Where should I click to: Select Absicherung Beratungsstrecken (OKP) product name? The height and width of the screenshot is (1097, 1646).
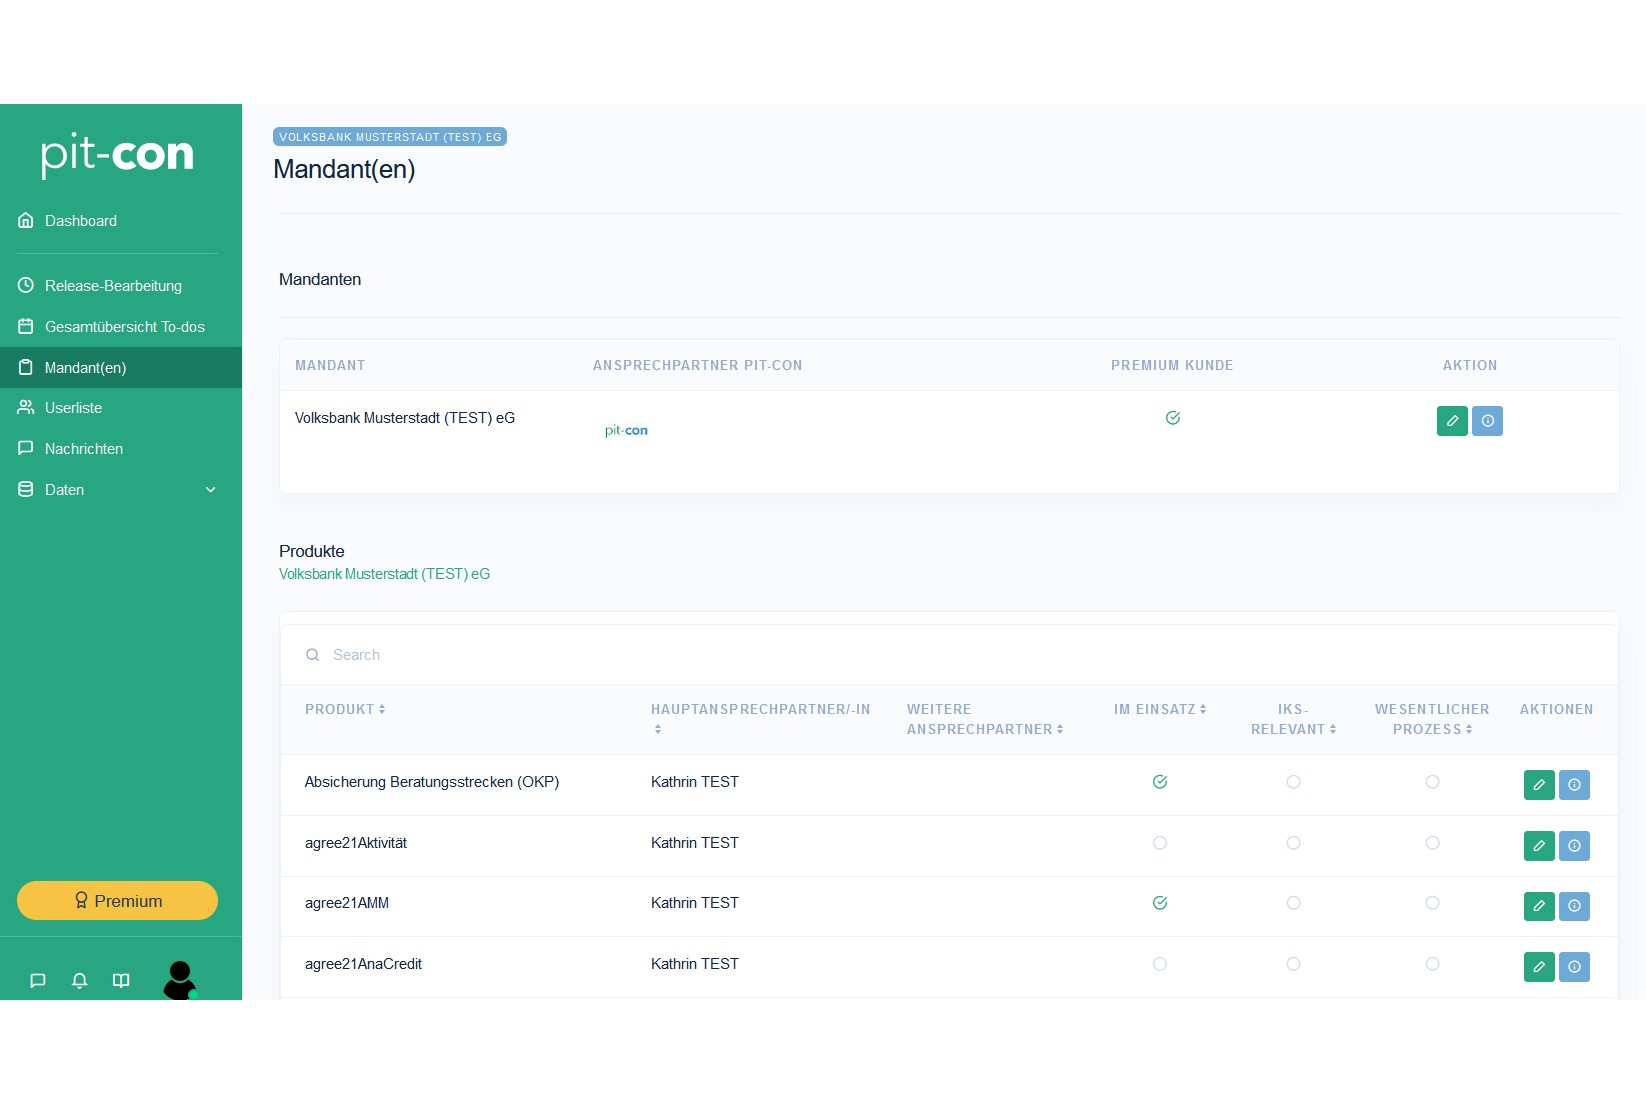[432, 782]
